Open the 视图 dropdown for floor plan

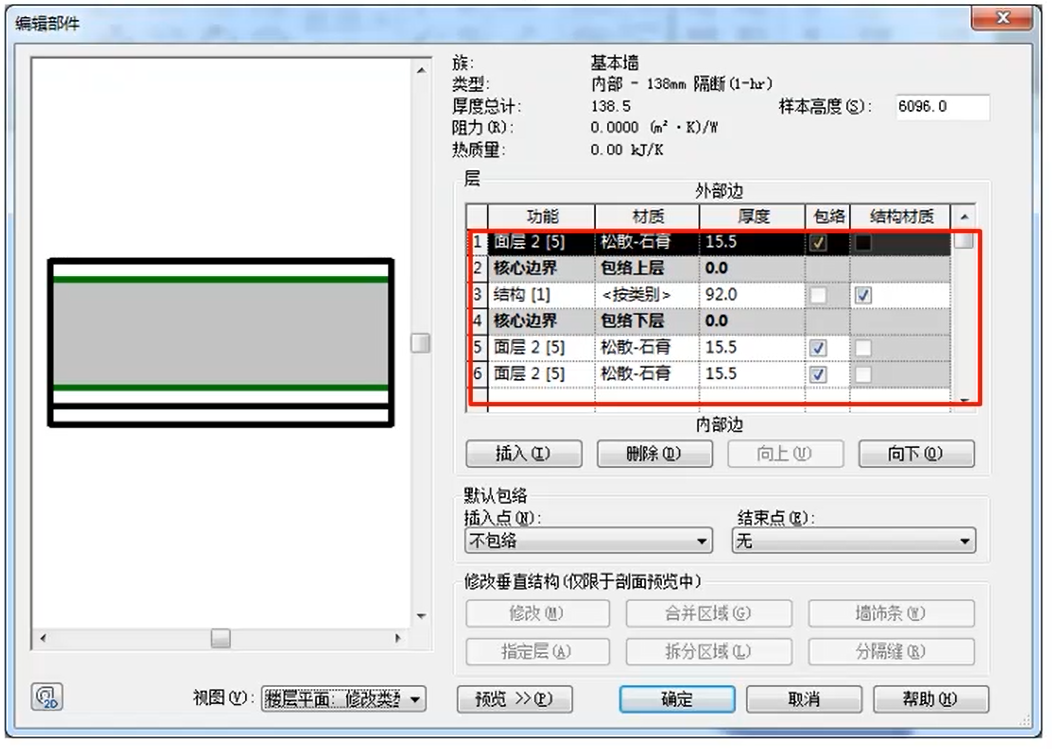(x=343, y=699)
